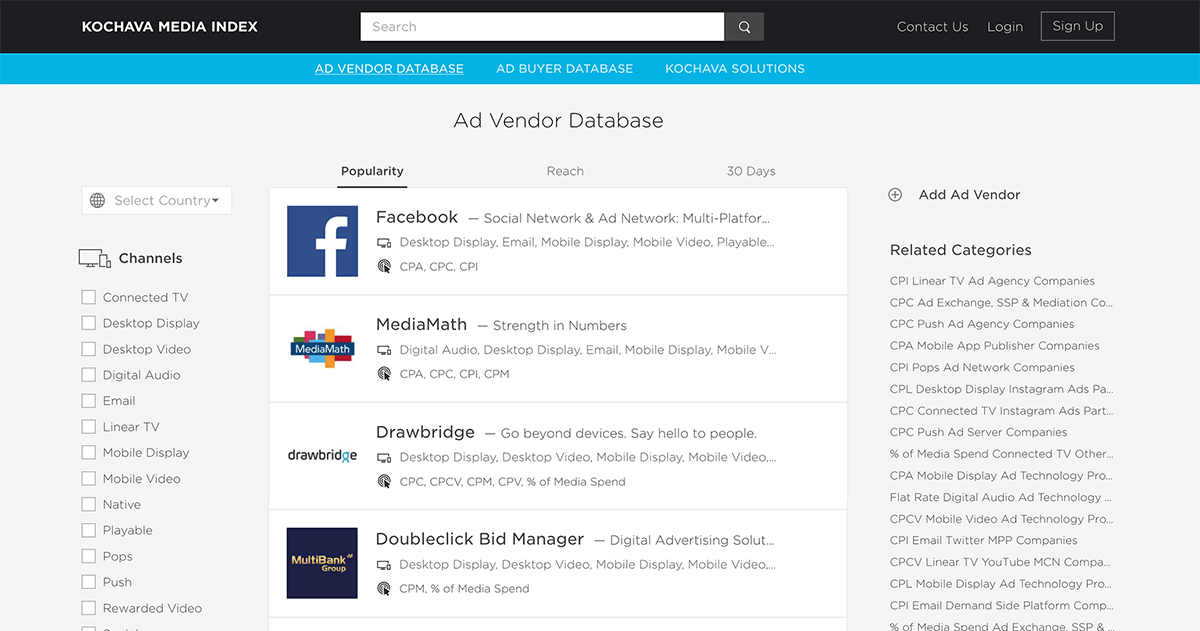
Task: Open the Facebook vendor title
Action: 417,217
